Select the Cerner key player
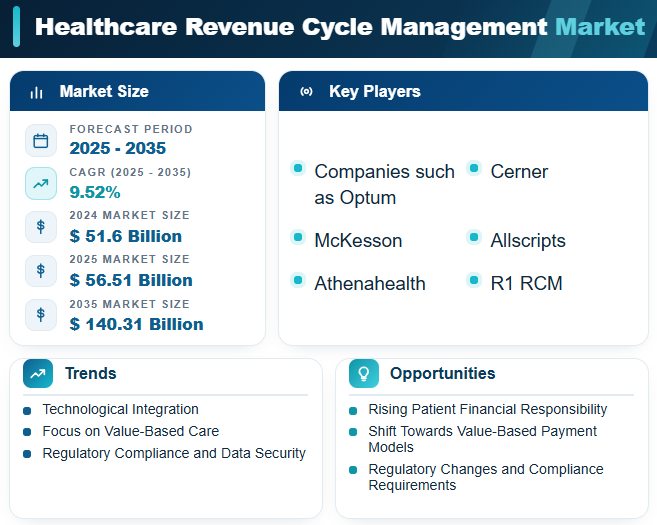 tap(519, 172)
